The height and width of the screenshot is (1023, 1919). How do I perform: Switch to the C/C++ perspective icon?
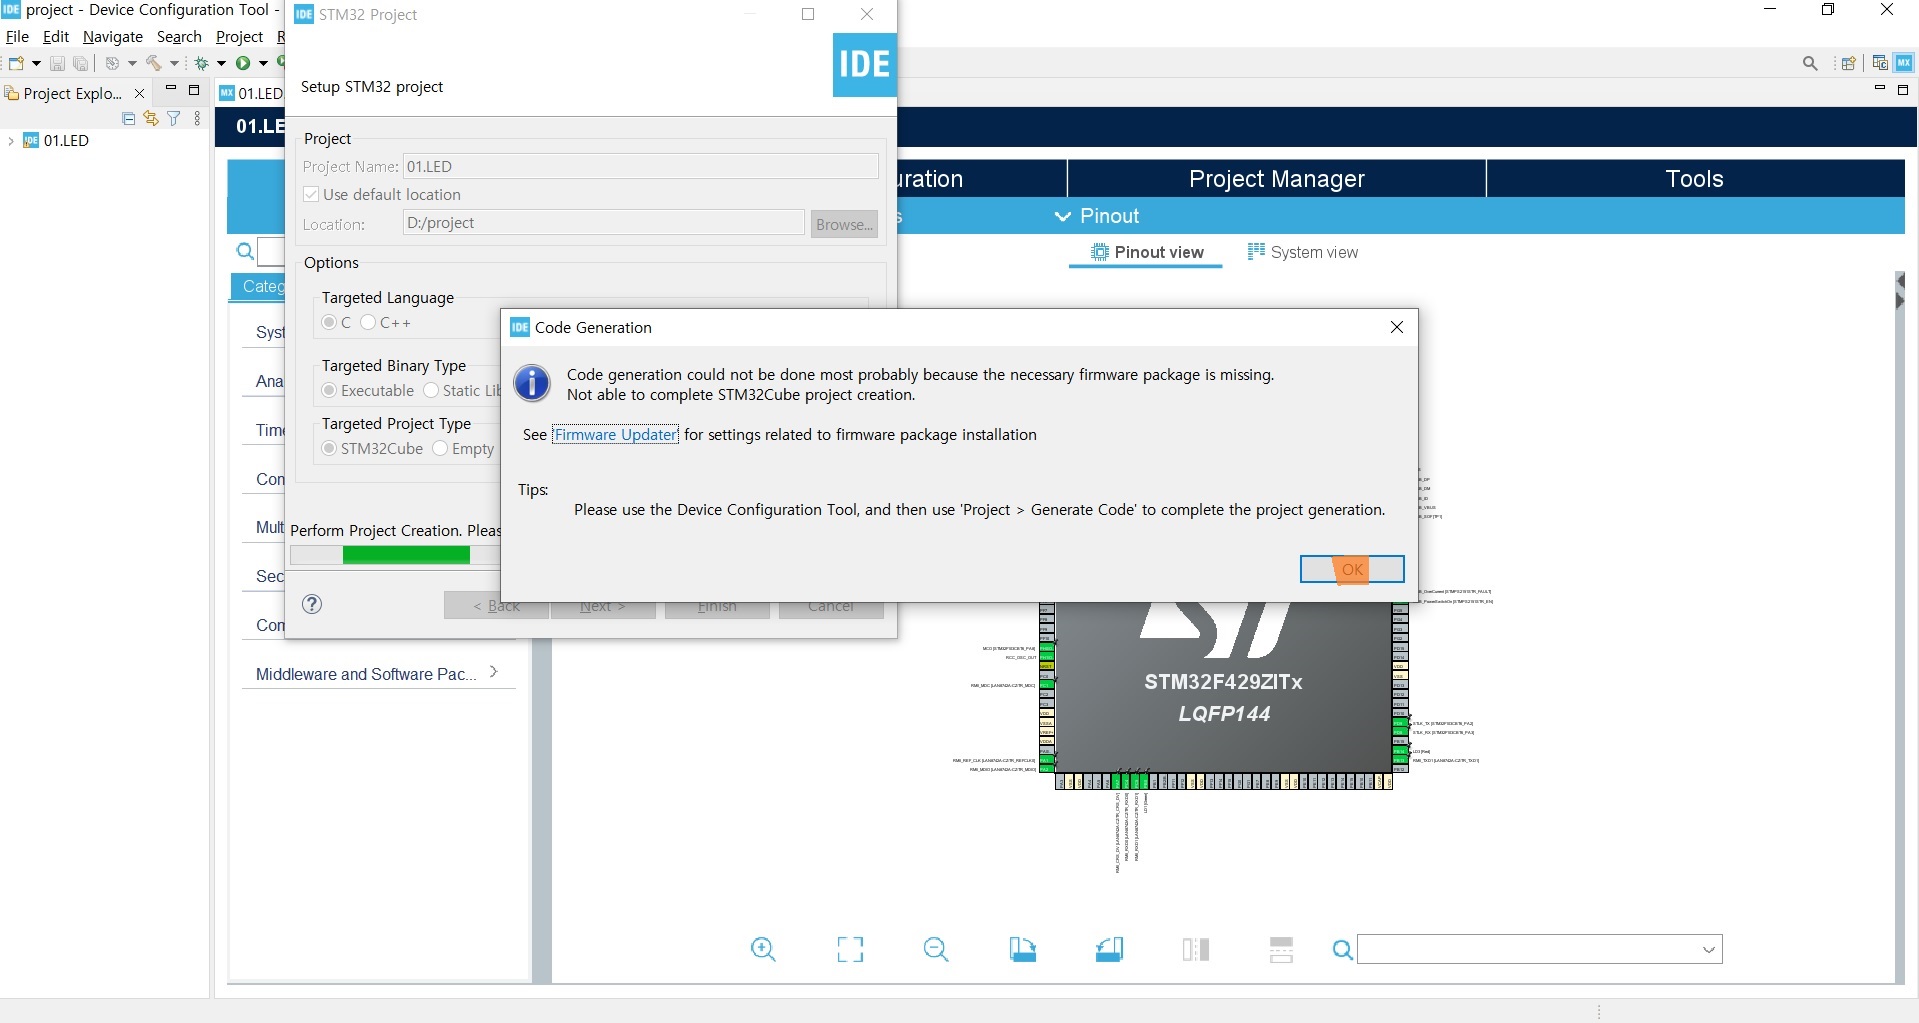[x=1880, y=63]
